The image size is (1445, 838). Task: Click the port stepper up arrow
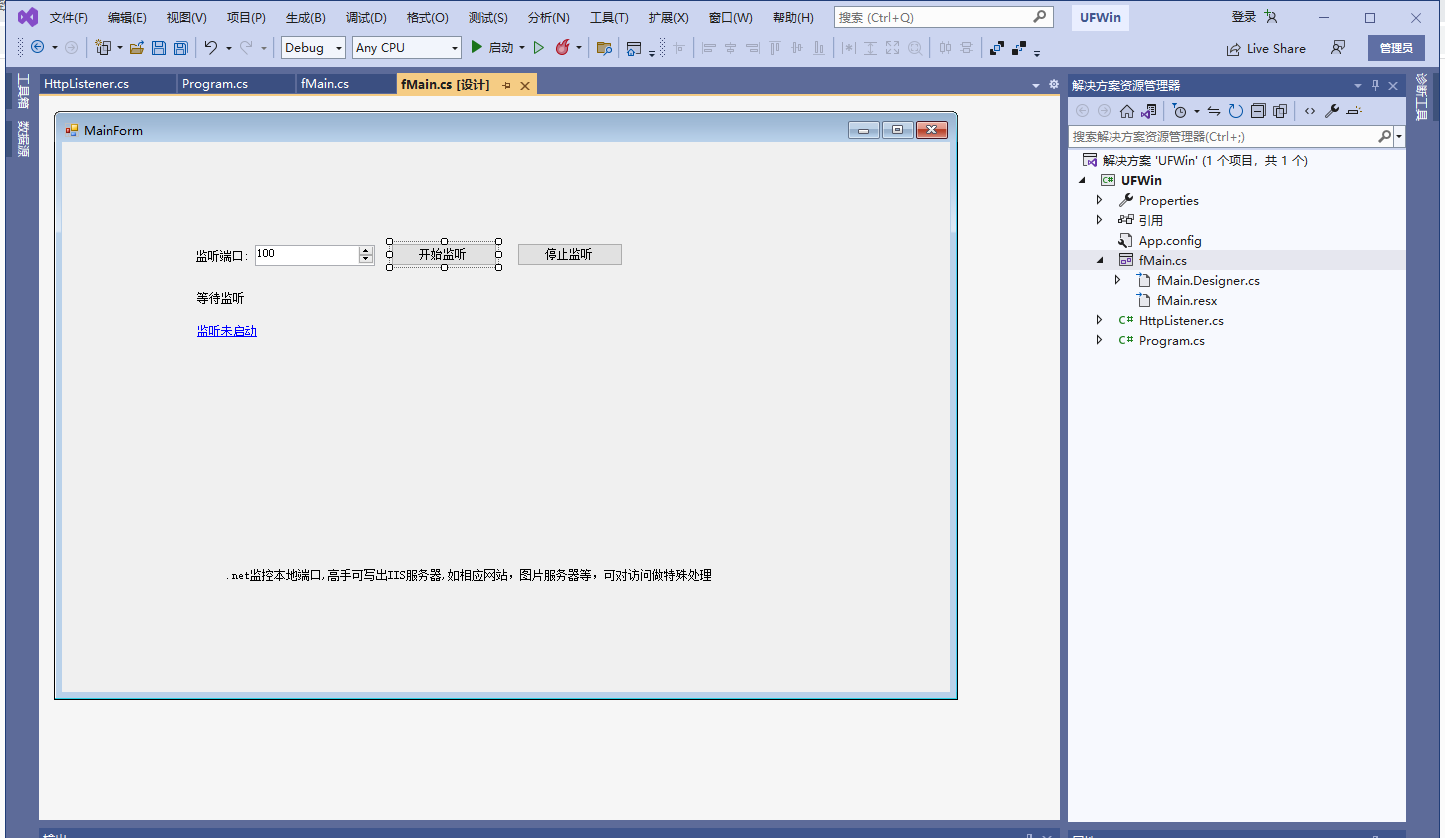click(x=366, y=250)
